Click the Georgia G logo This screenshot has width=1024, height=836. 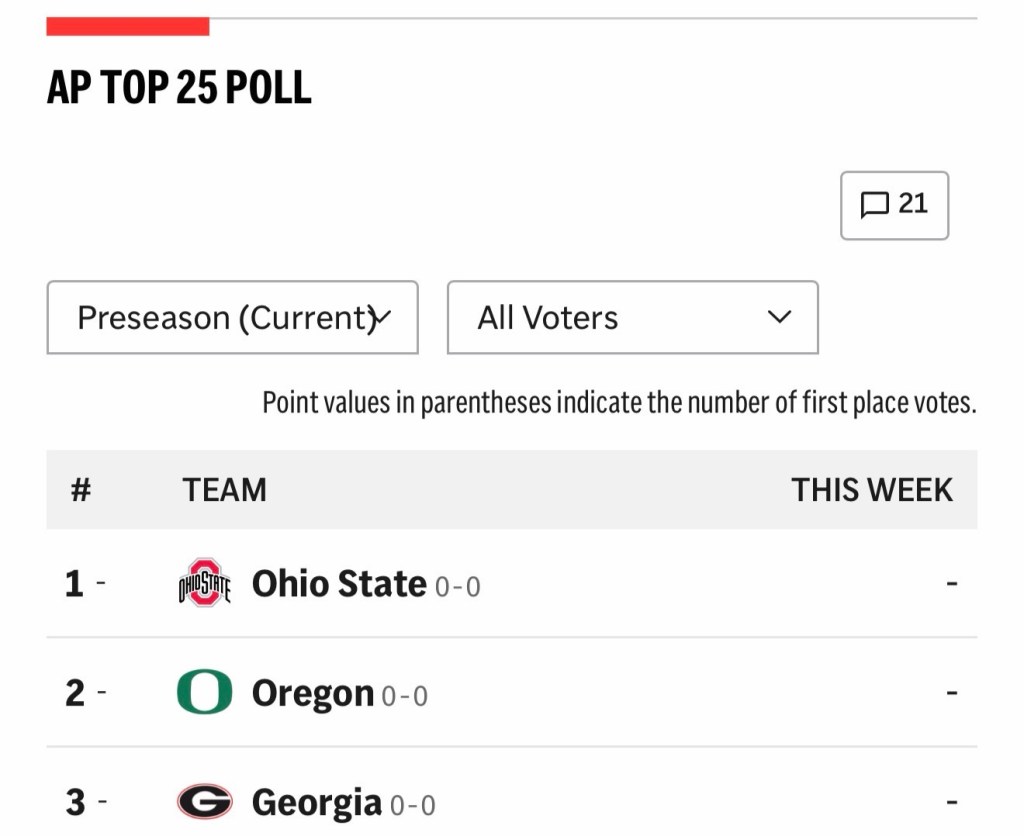[x=204, y=801]
